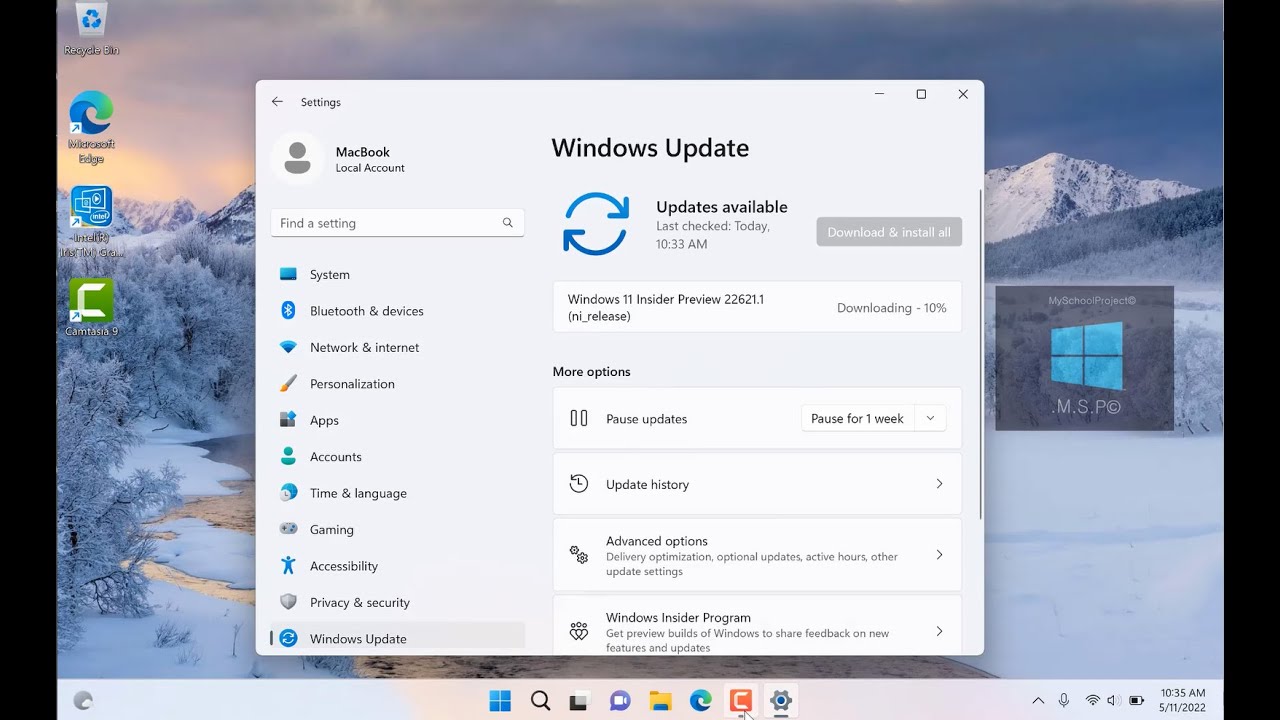Click the MacBook user avatar
The image size is (1280, 720).
[297, 158]
